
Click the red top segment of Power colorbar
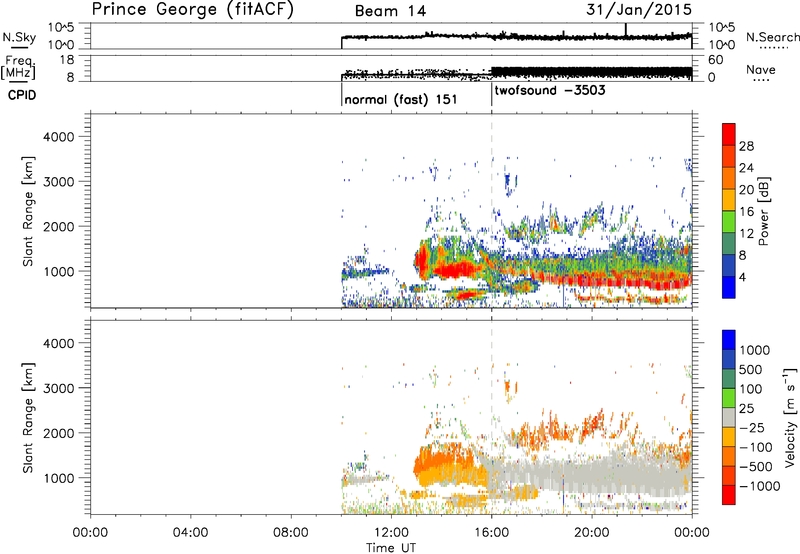[729, 134]
